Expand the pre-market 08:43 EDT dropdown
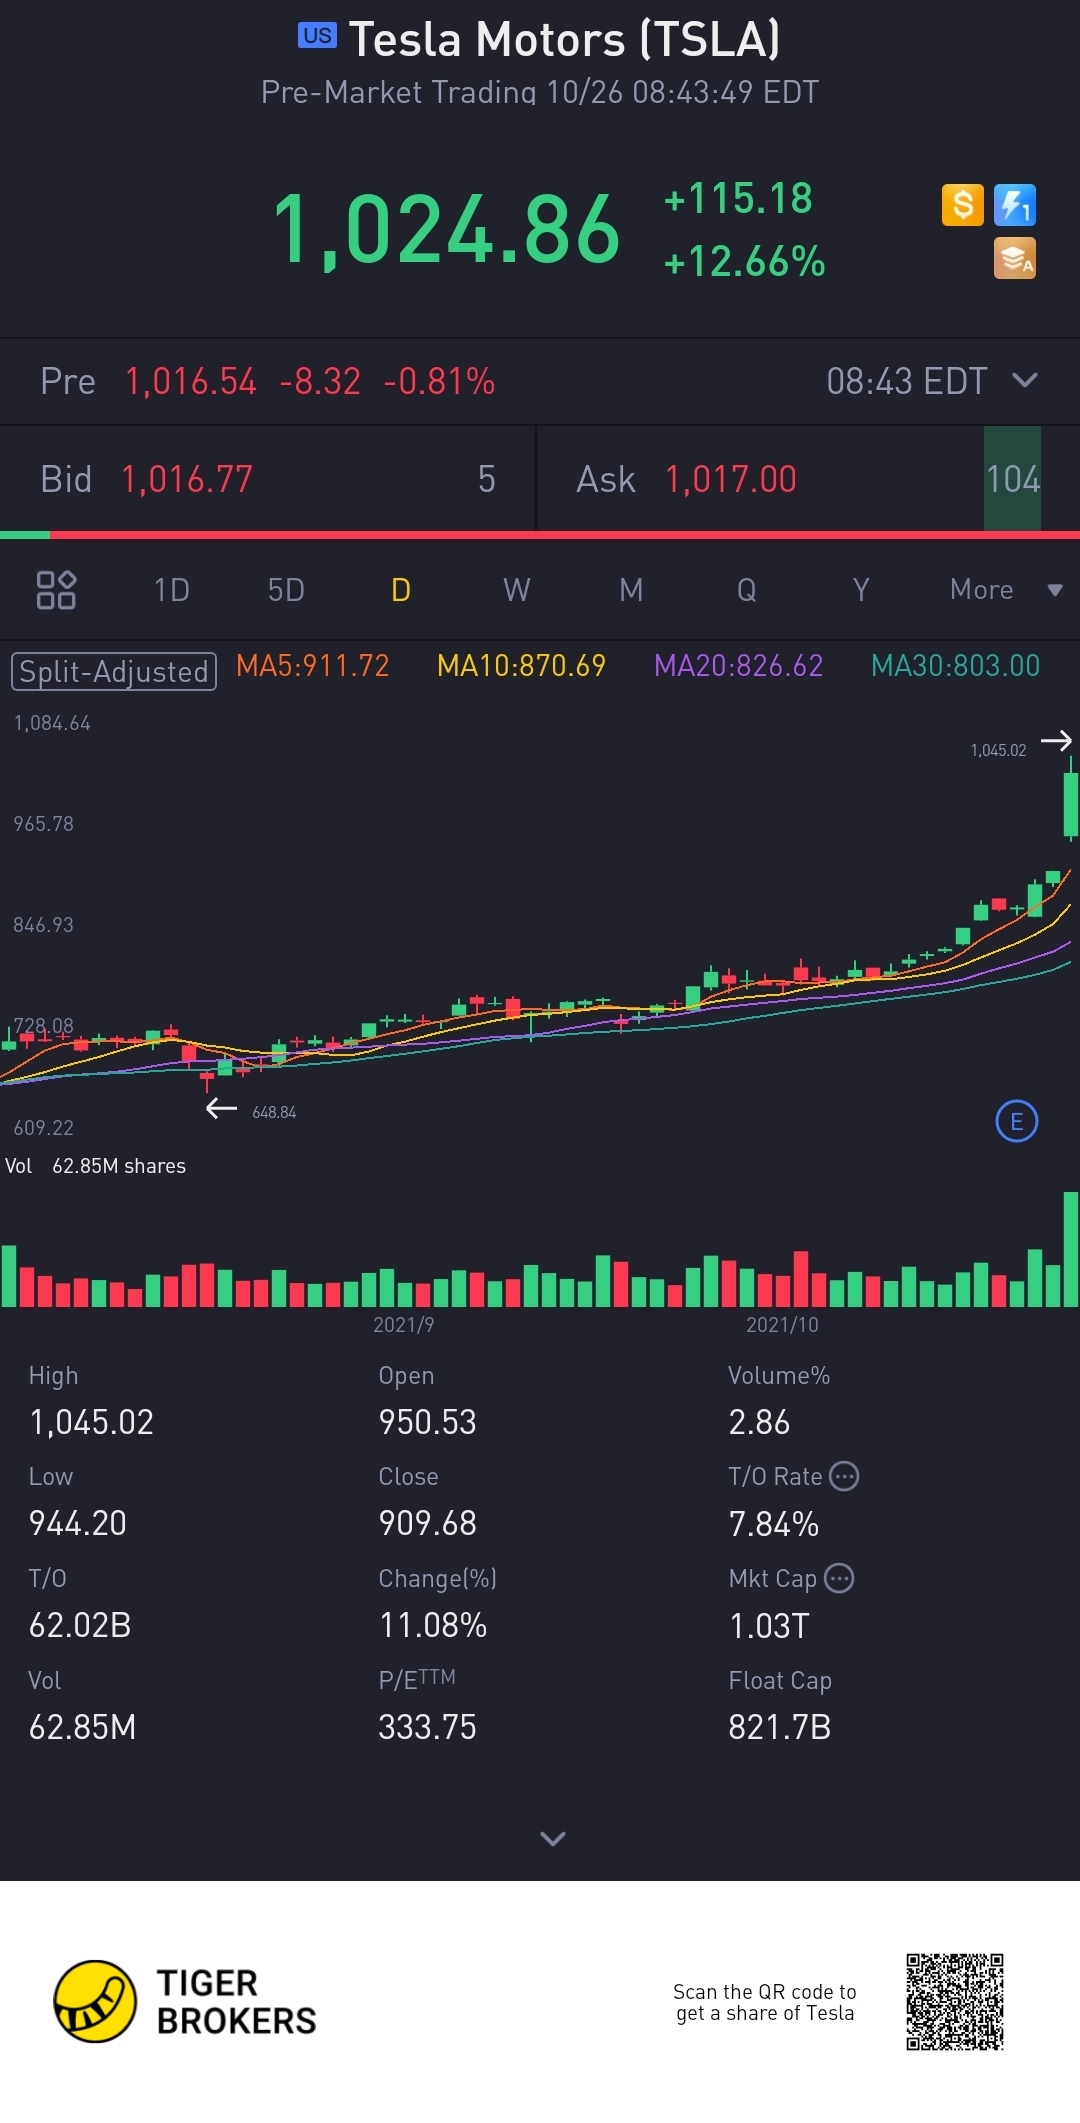This screenshot has height=2123, width=1080. [x=1025, y=380]
